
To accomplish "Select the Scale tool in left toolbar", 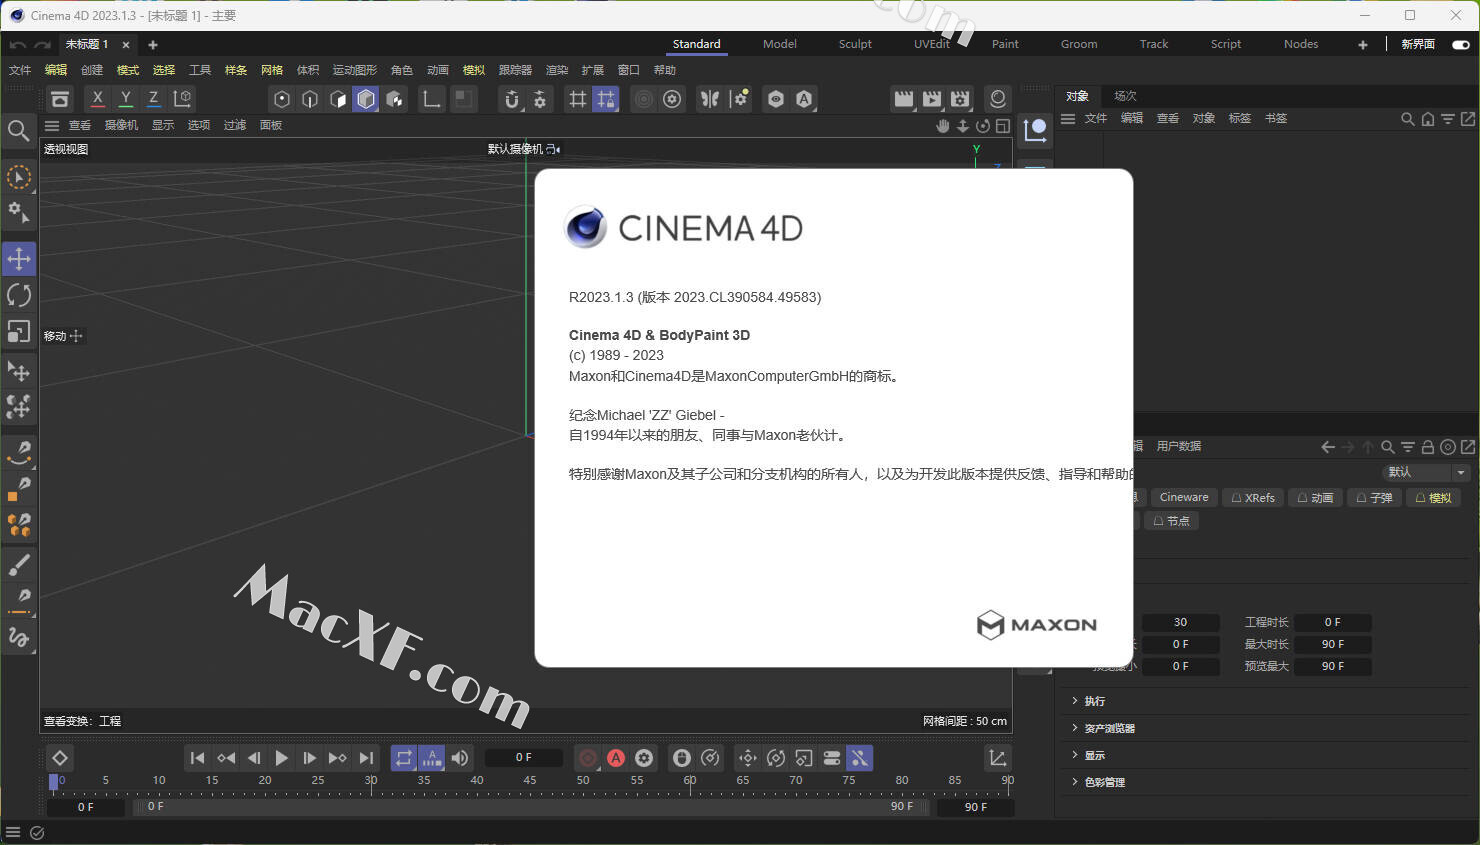I will pyautogui.click(x=19, y=331).
